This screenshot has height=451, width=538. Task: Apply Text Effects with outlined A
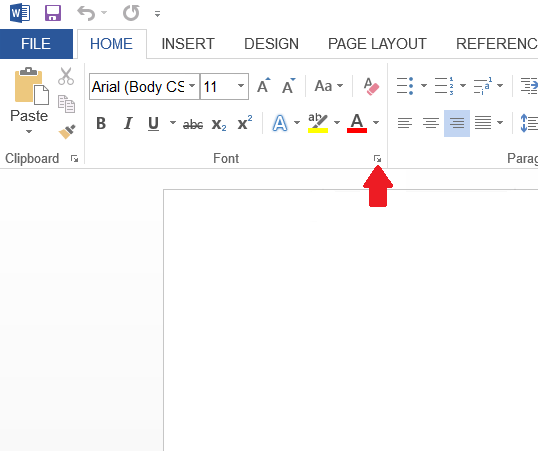coord(280,123)
